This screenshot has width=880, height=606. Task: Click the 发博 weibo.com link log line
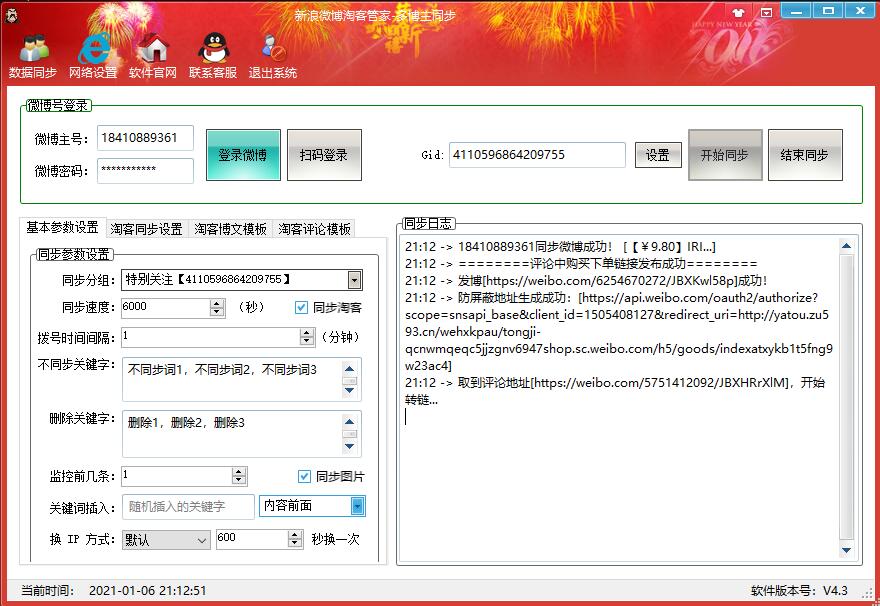(x=586, y=281)
